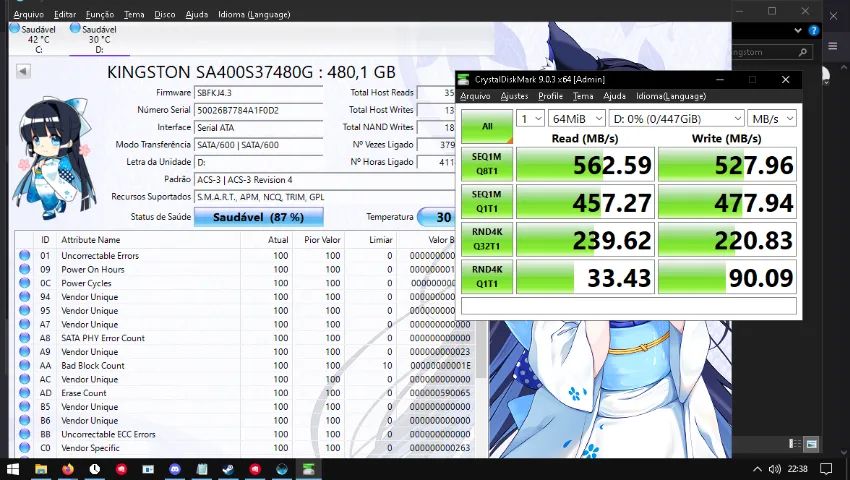
Task: Click the Pior Valor column header
Action: 322,240
